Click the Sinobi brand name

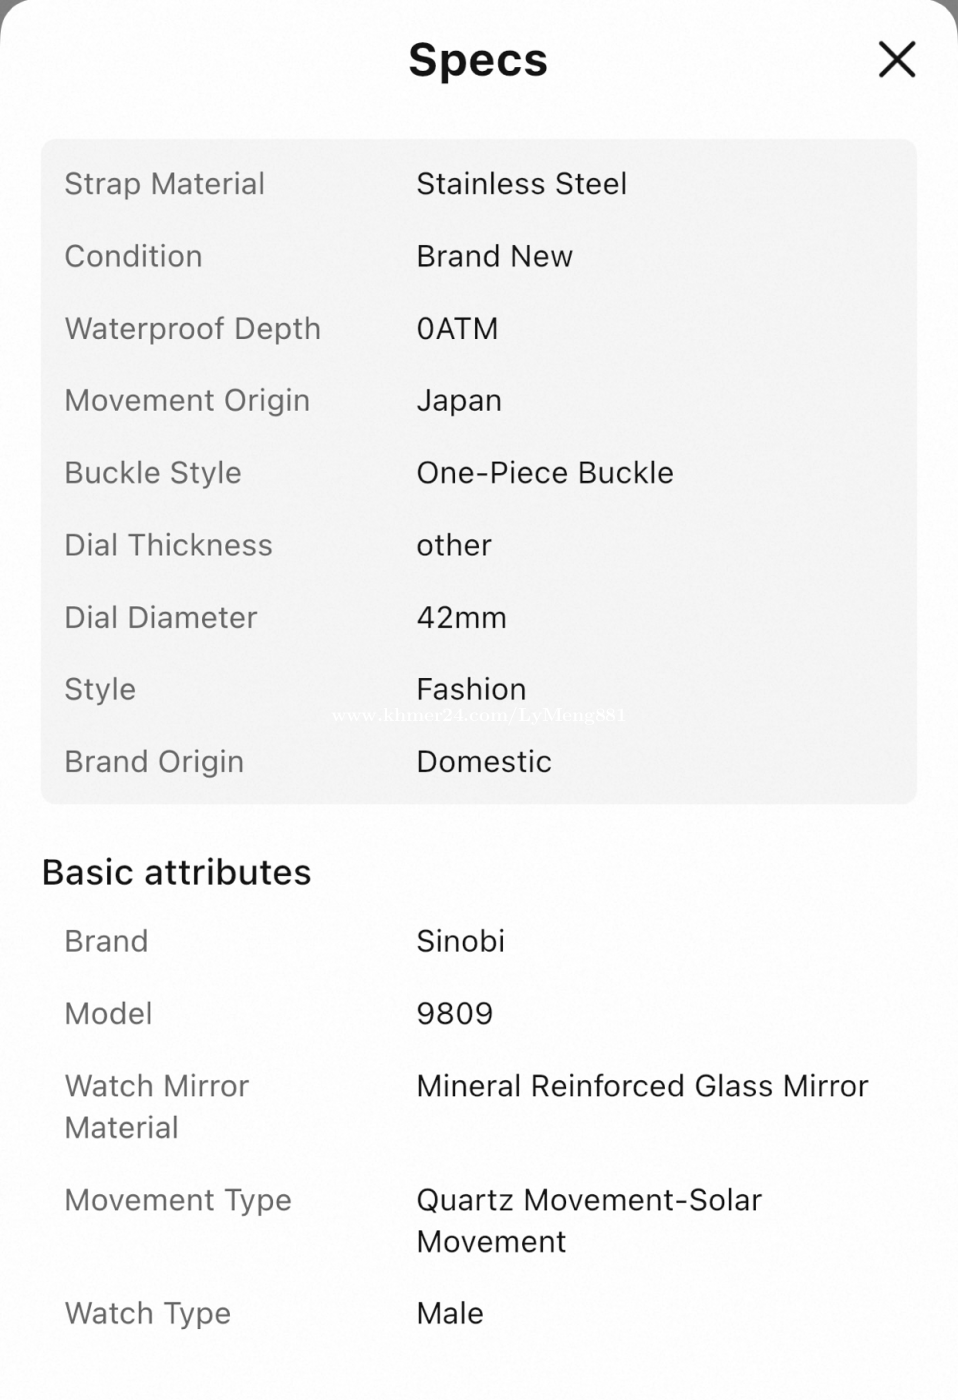pyautogui.click(x=460, y=941)
